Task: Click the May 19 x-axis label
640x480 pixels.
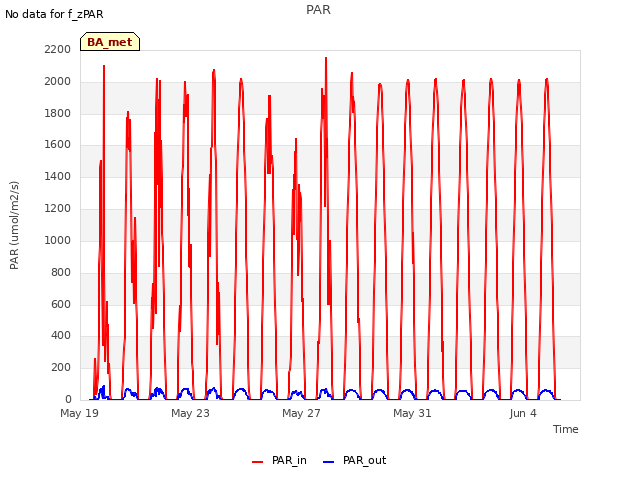Action: tap(80, 413)
